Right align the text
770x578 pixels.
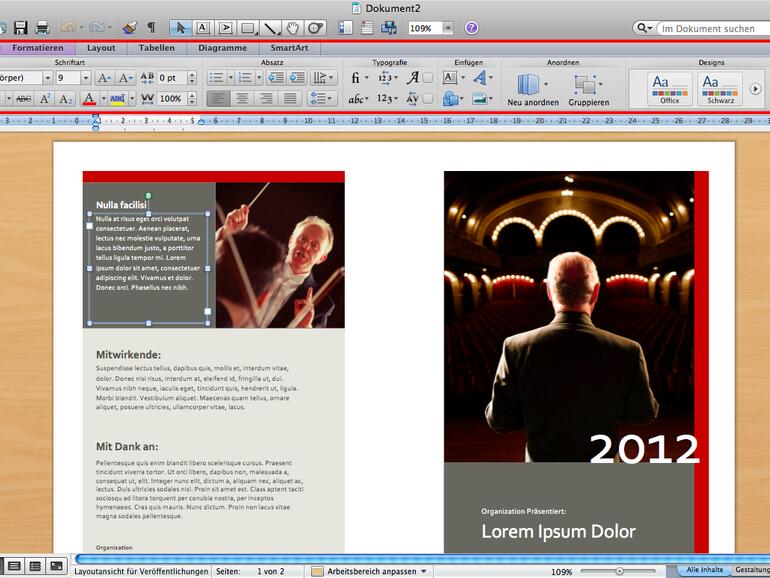coord(266,99)
